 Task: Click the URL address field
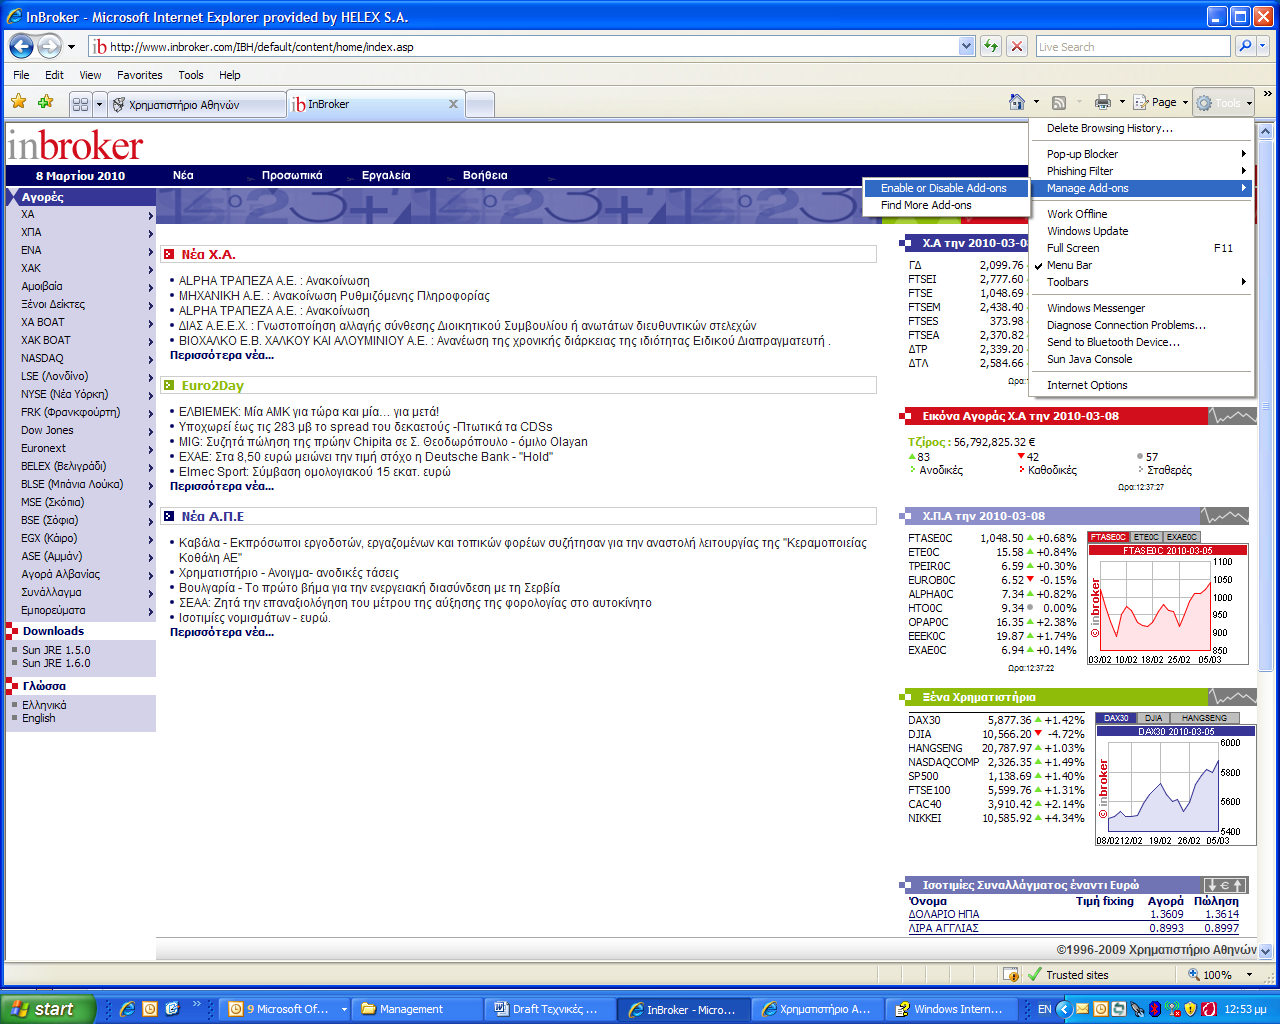pyautogui.click(x=532, y=46)
